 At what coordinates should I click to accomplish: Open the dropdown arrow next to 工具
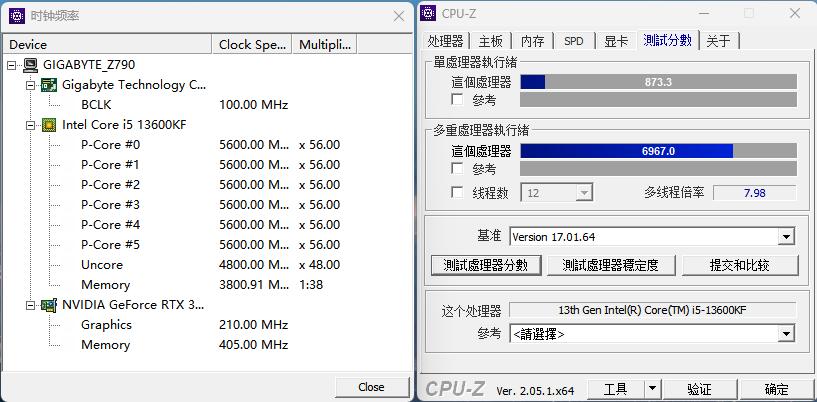[x=652, y=388]
